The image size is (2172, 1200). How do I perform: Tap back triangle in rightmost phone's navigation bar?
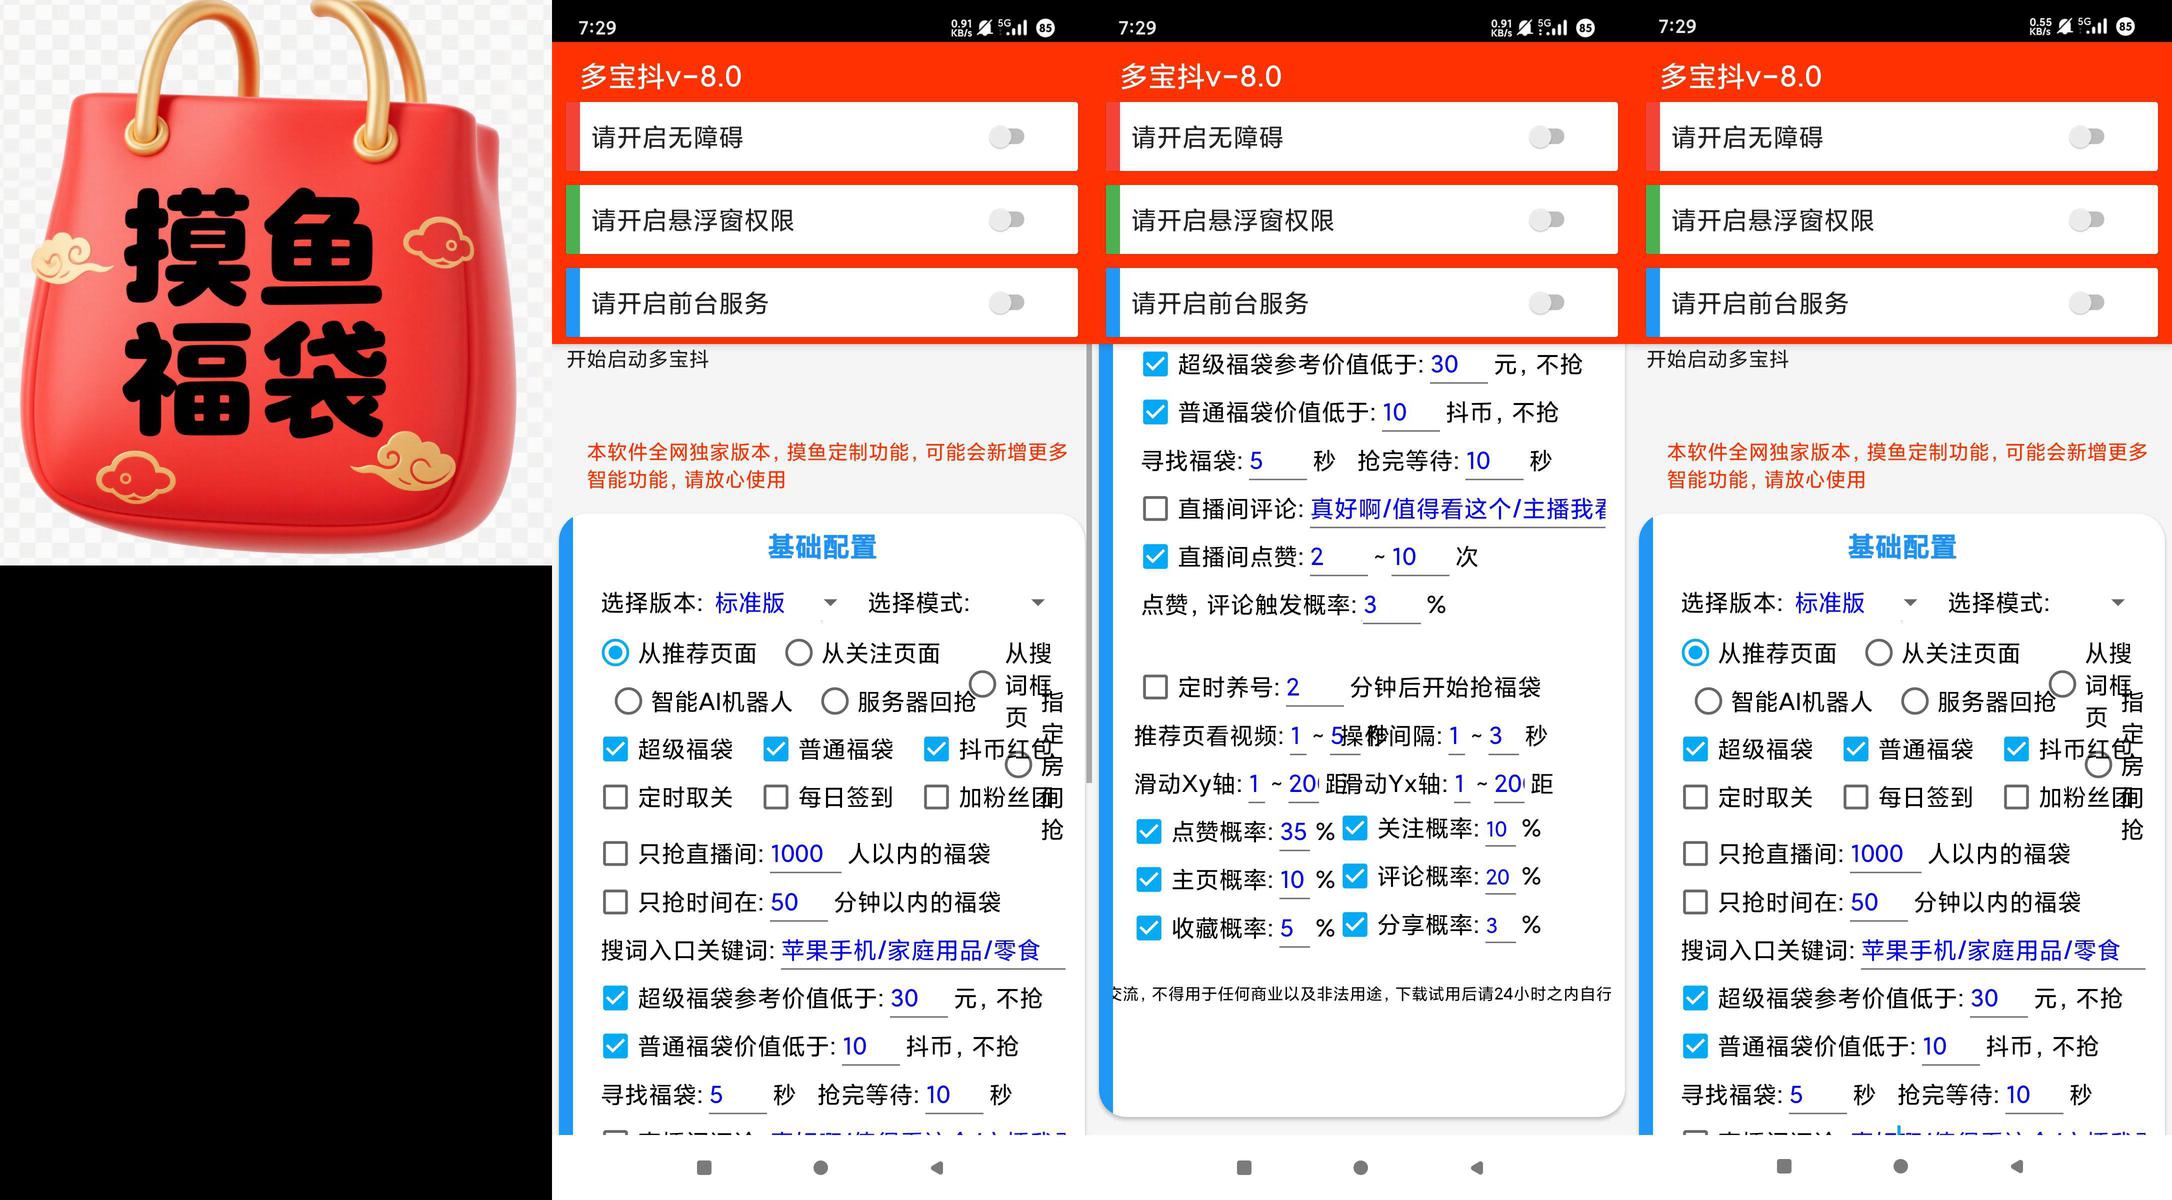(2017, 1166)
